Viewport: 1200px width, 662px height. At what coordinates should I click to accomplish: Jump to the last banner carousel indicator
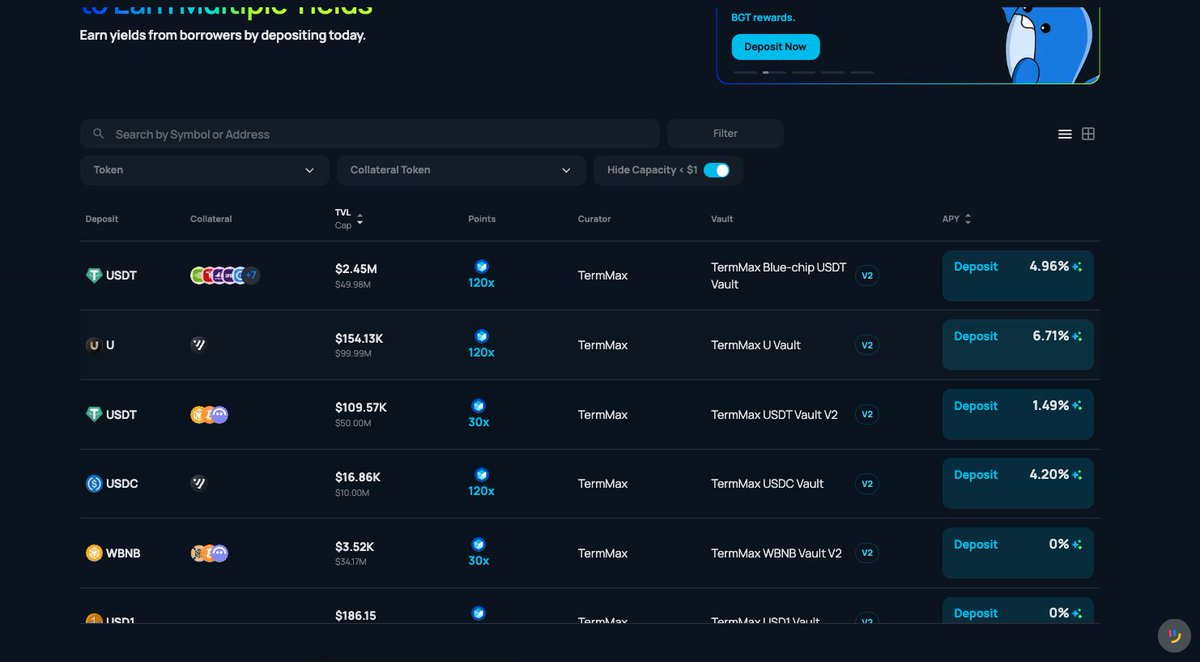862,72
